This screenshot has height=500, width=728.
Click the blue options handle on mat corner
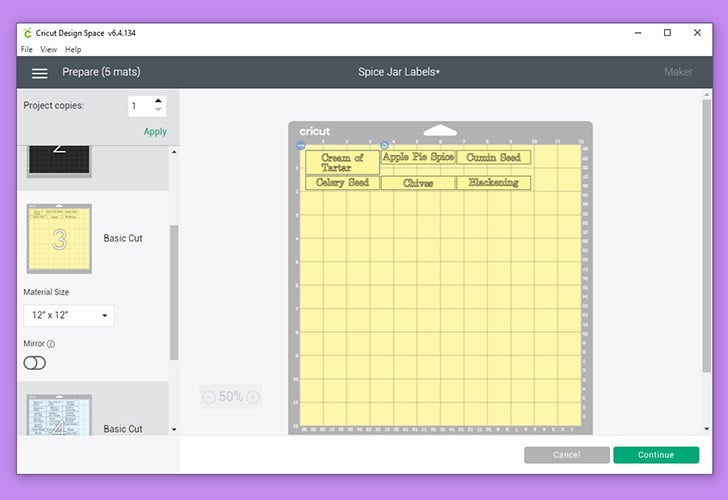point(300,146)
